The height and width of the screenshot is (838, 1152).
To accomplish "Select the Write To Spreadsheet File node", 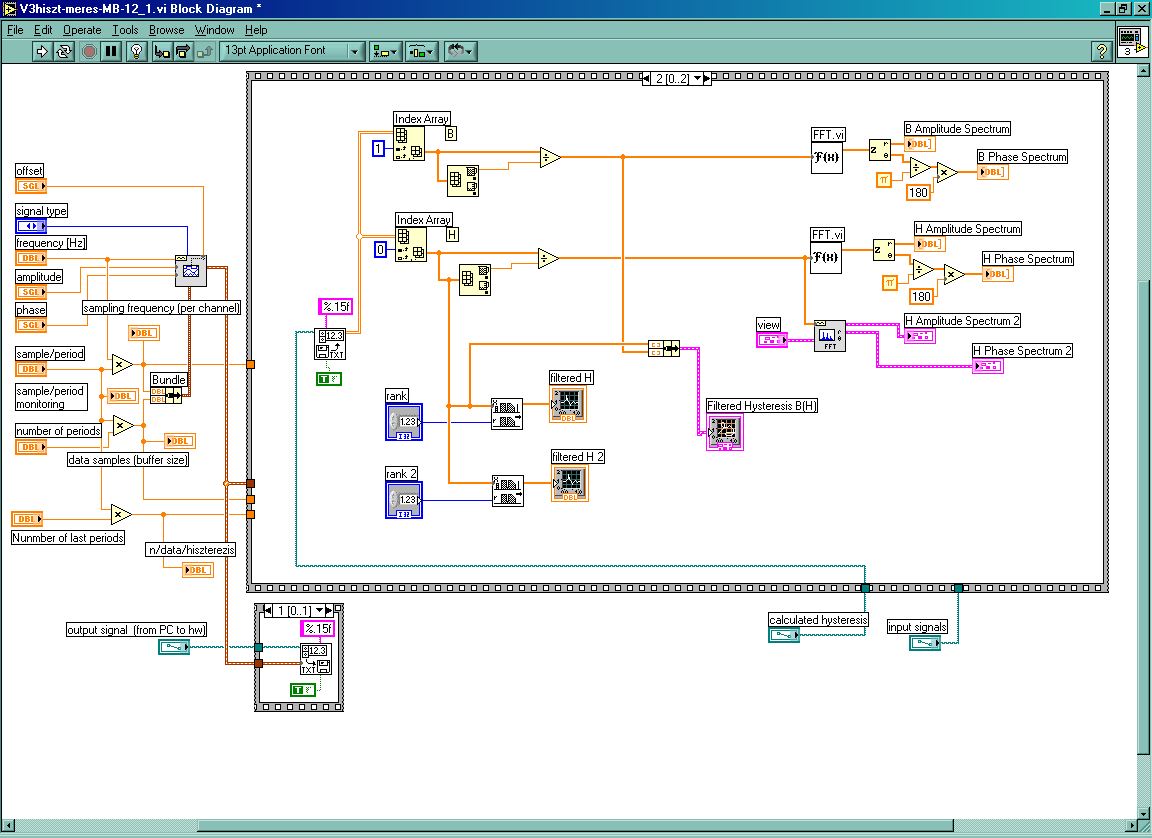I will (x=316, y=660).
